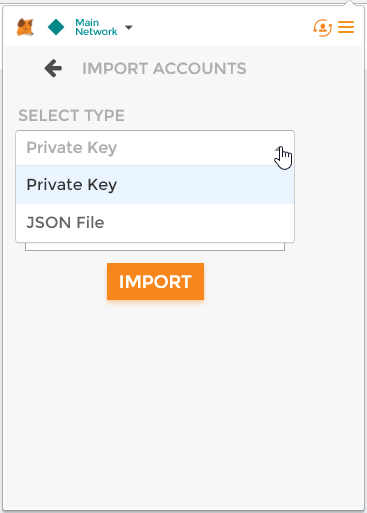Screen dimensions: 367x513
Task: Click the SELECT TYPE label
Action: click(x=71, y=116)
